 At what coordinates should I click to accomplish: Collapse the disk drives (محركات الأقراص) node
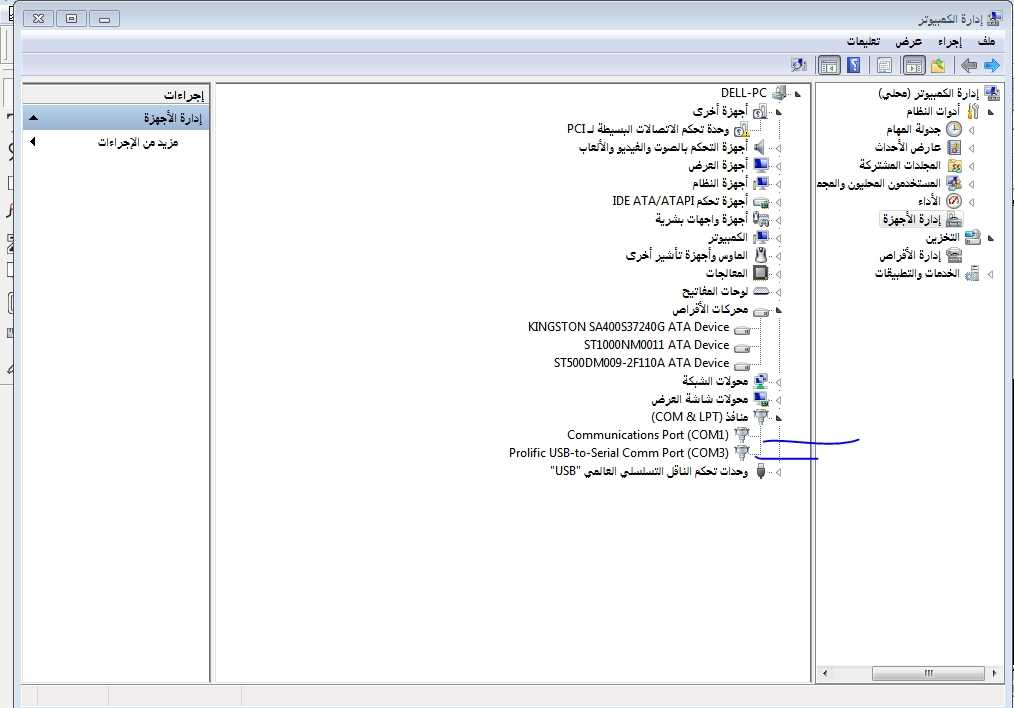[x=779, y=311]
